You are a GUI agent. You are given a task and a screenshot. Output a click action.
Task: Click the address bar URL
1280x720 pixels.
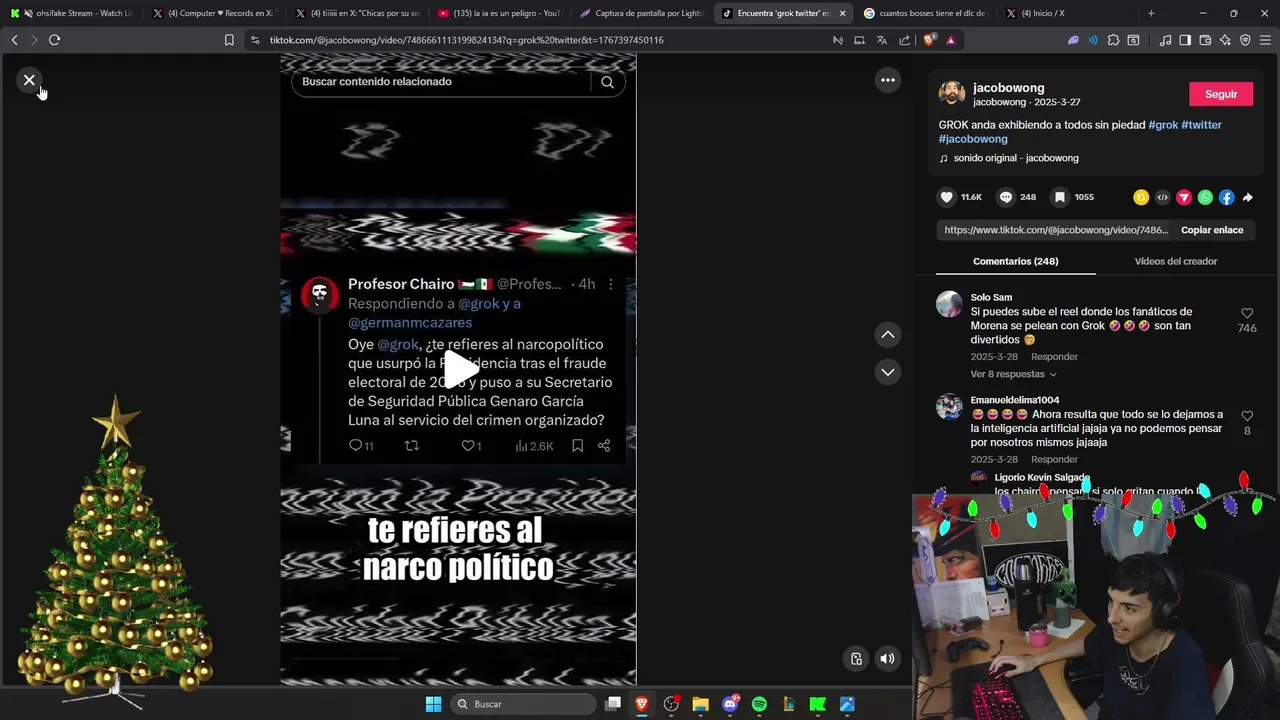tap(466, 40)
